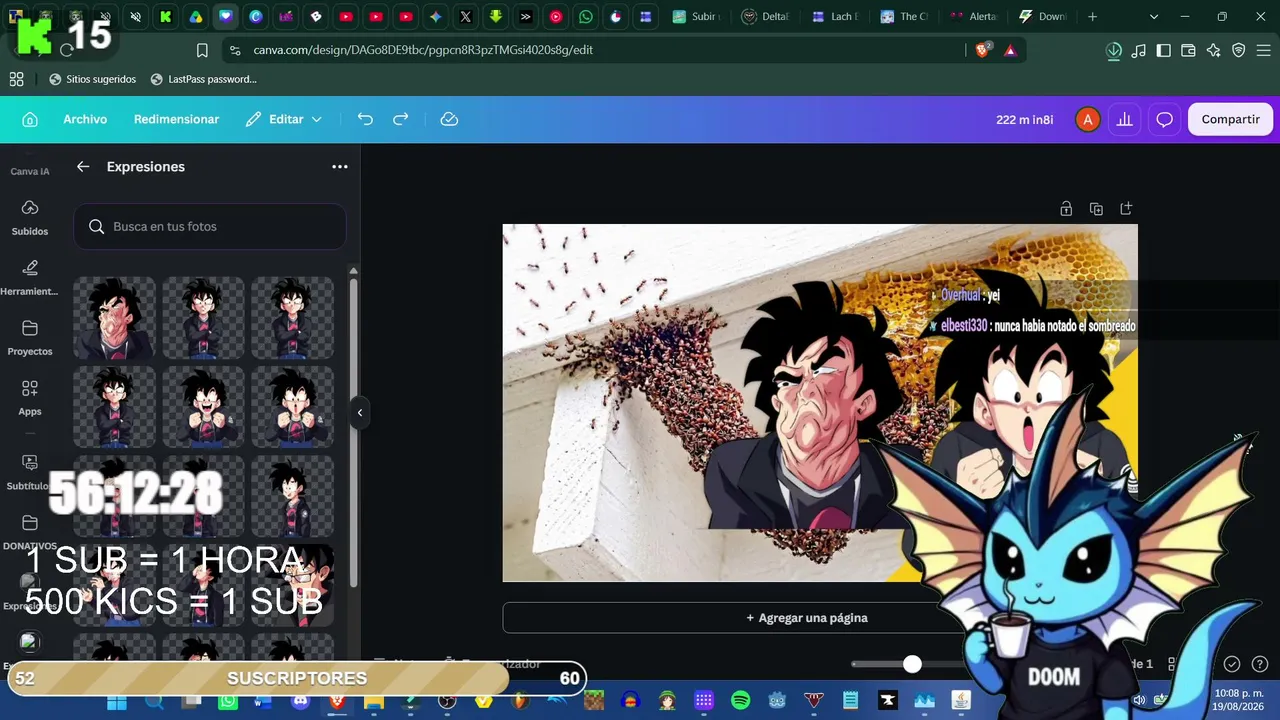Viewport: 1280px width, 720px height.
Task: Open the Herramientas sidebar tab
Action: point(30,276)
